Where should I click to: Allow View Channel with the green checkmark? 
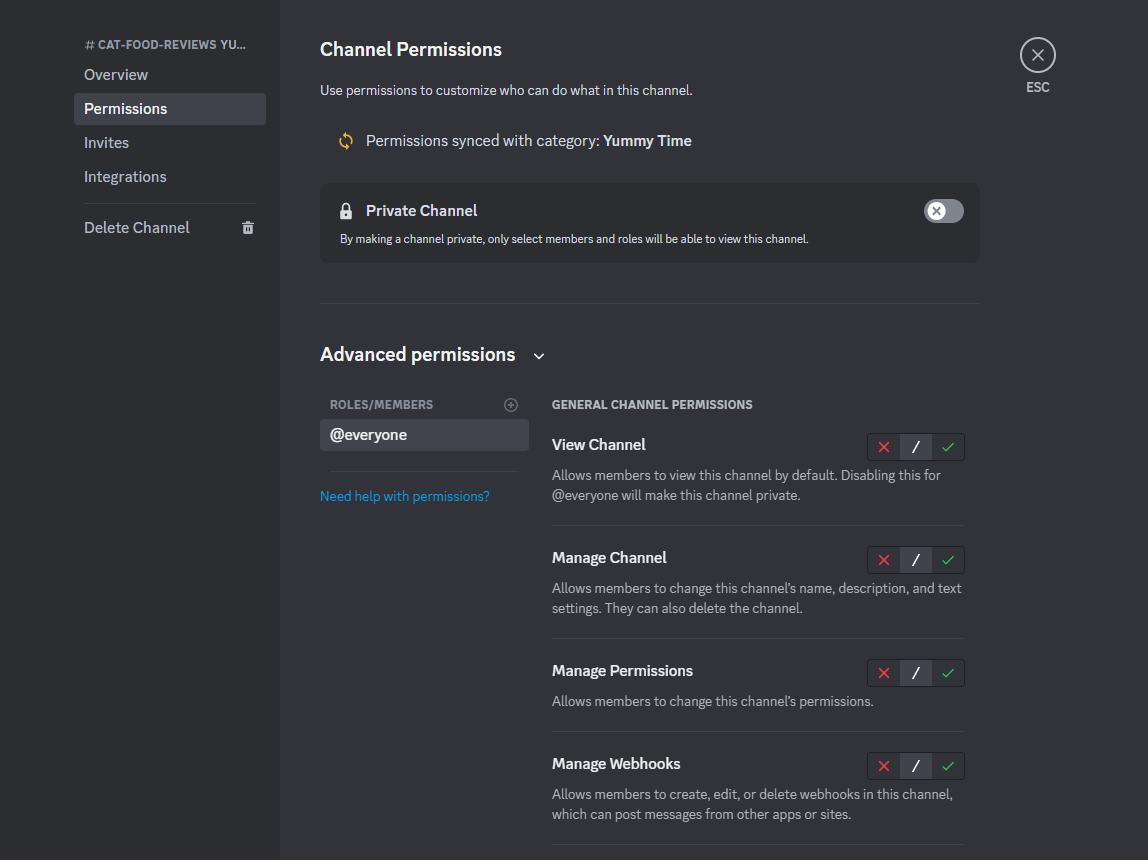(947, 446)
